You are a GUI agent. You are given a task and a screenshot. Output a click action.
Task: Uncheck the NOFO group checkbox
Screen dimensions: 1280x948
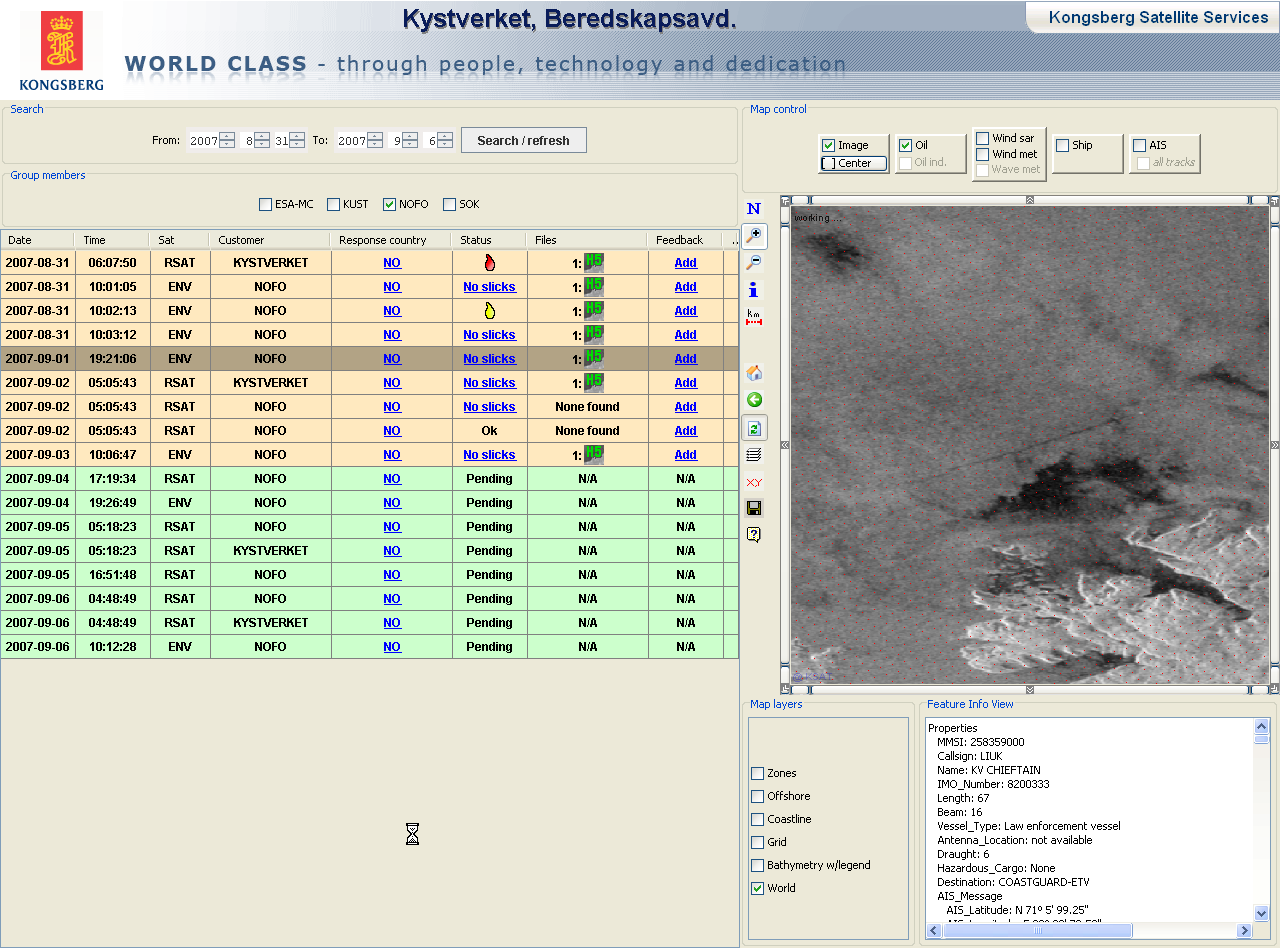[389, 204]
